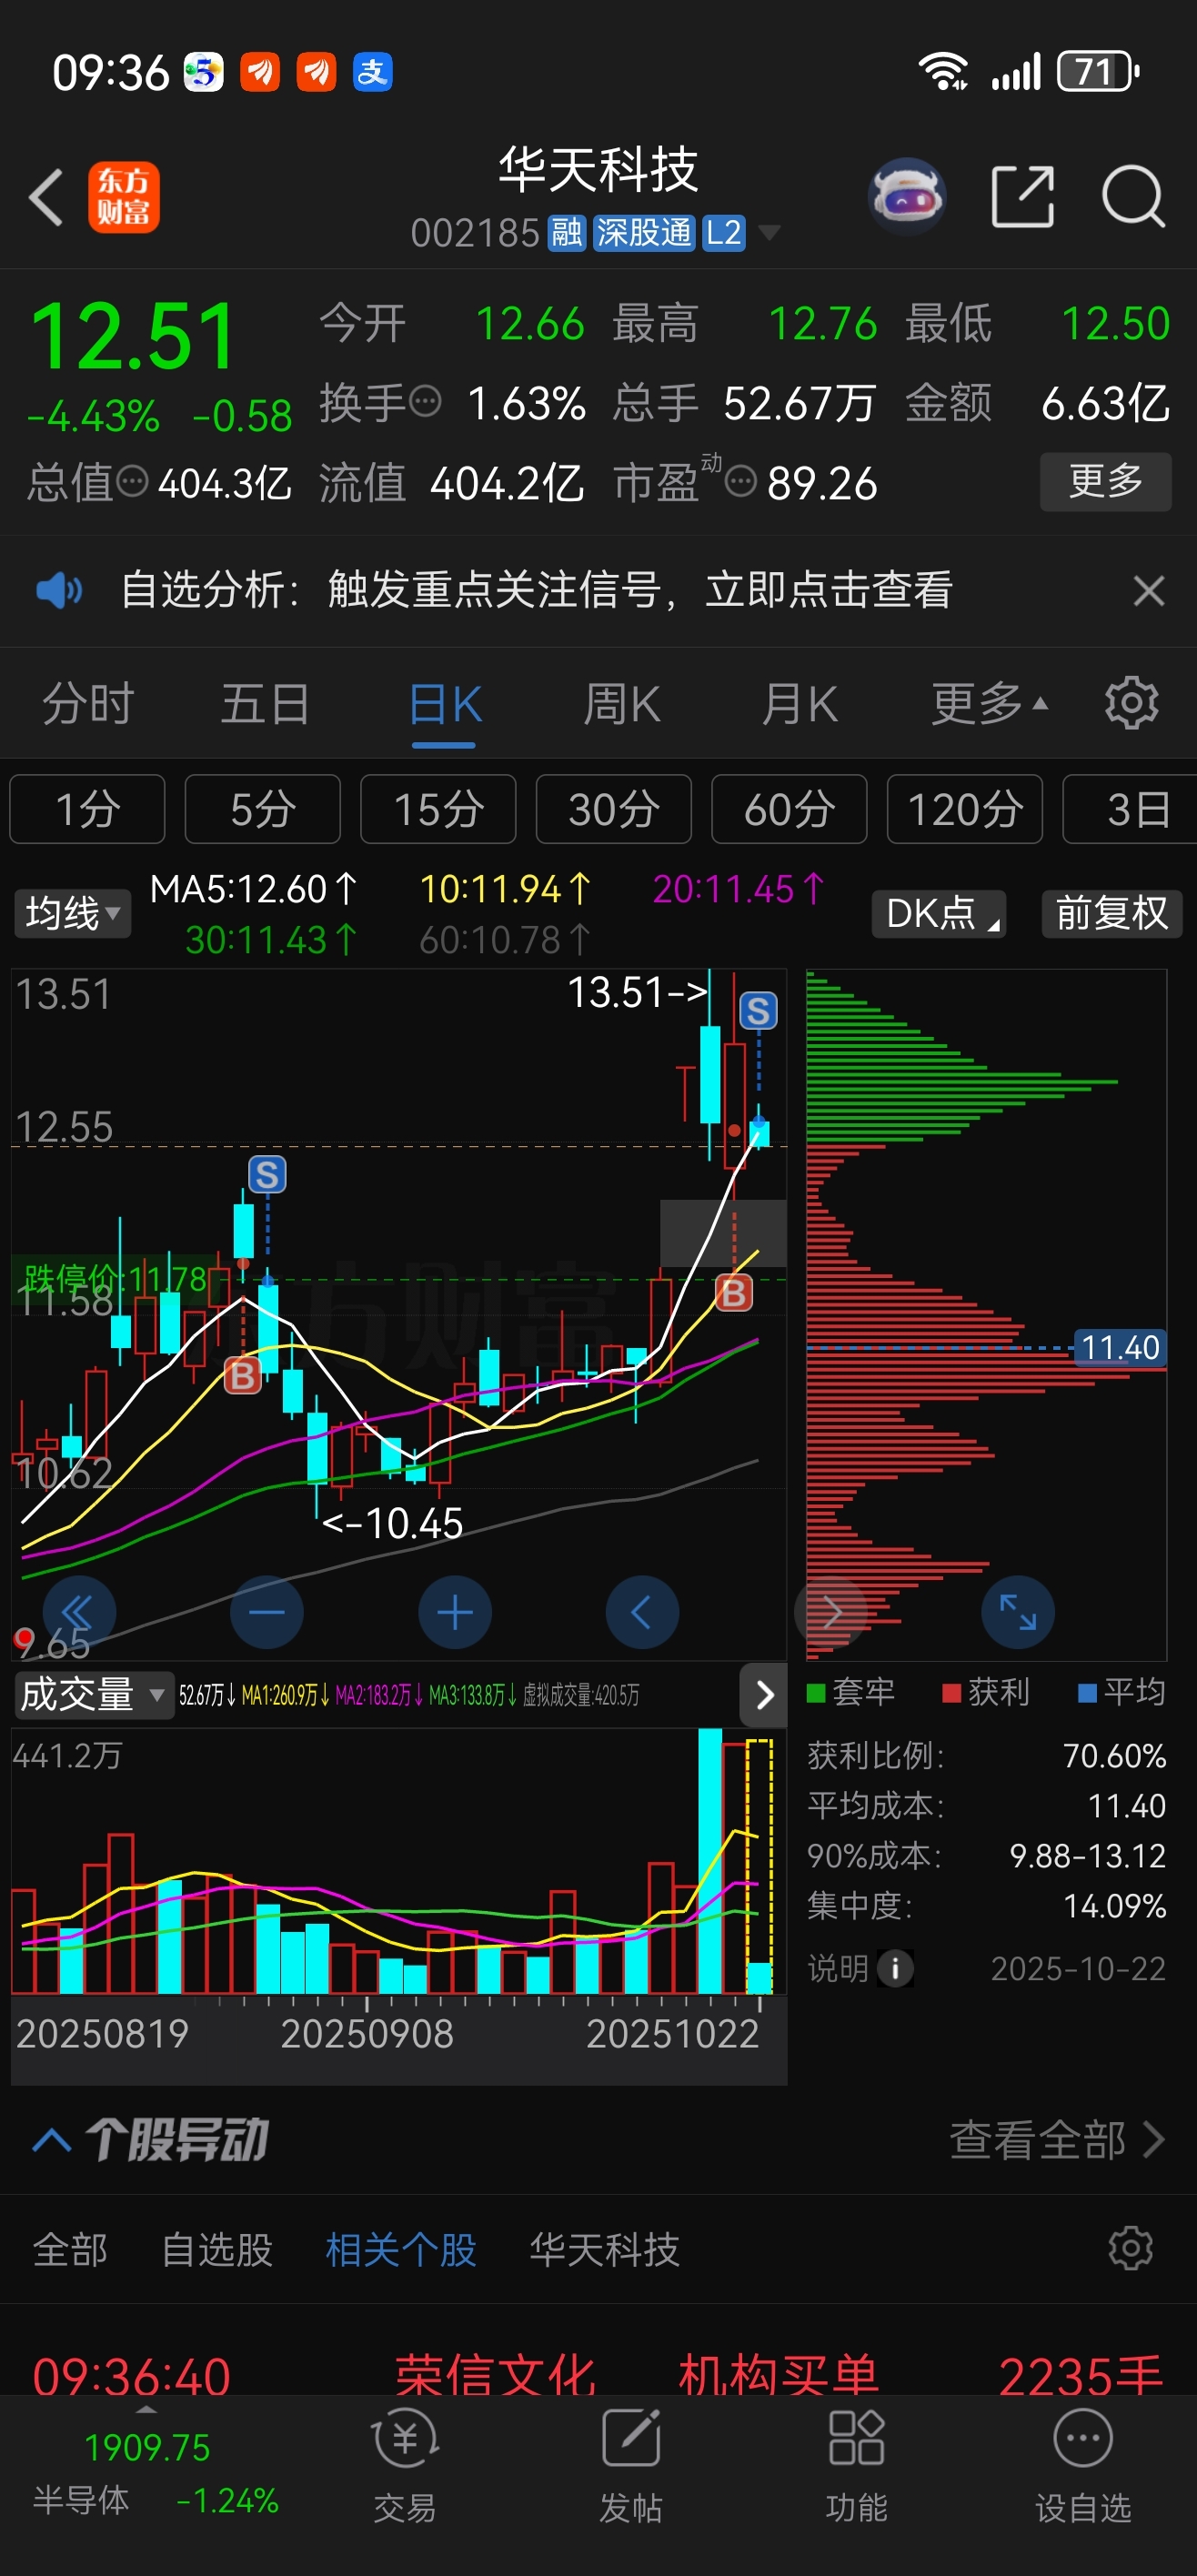Zoom out chart with minus icon
Image resolution: width=1197 pixels, height=2576 pixels.
267,1612
